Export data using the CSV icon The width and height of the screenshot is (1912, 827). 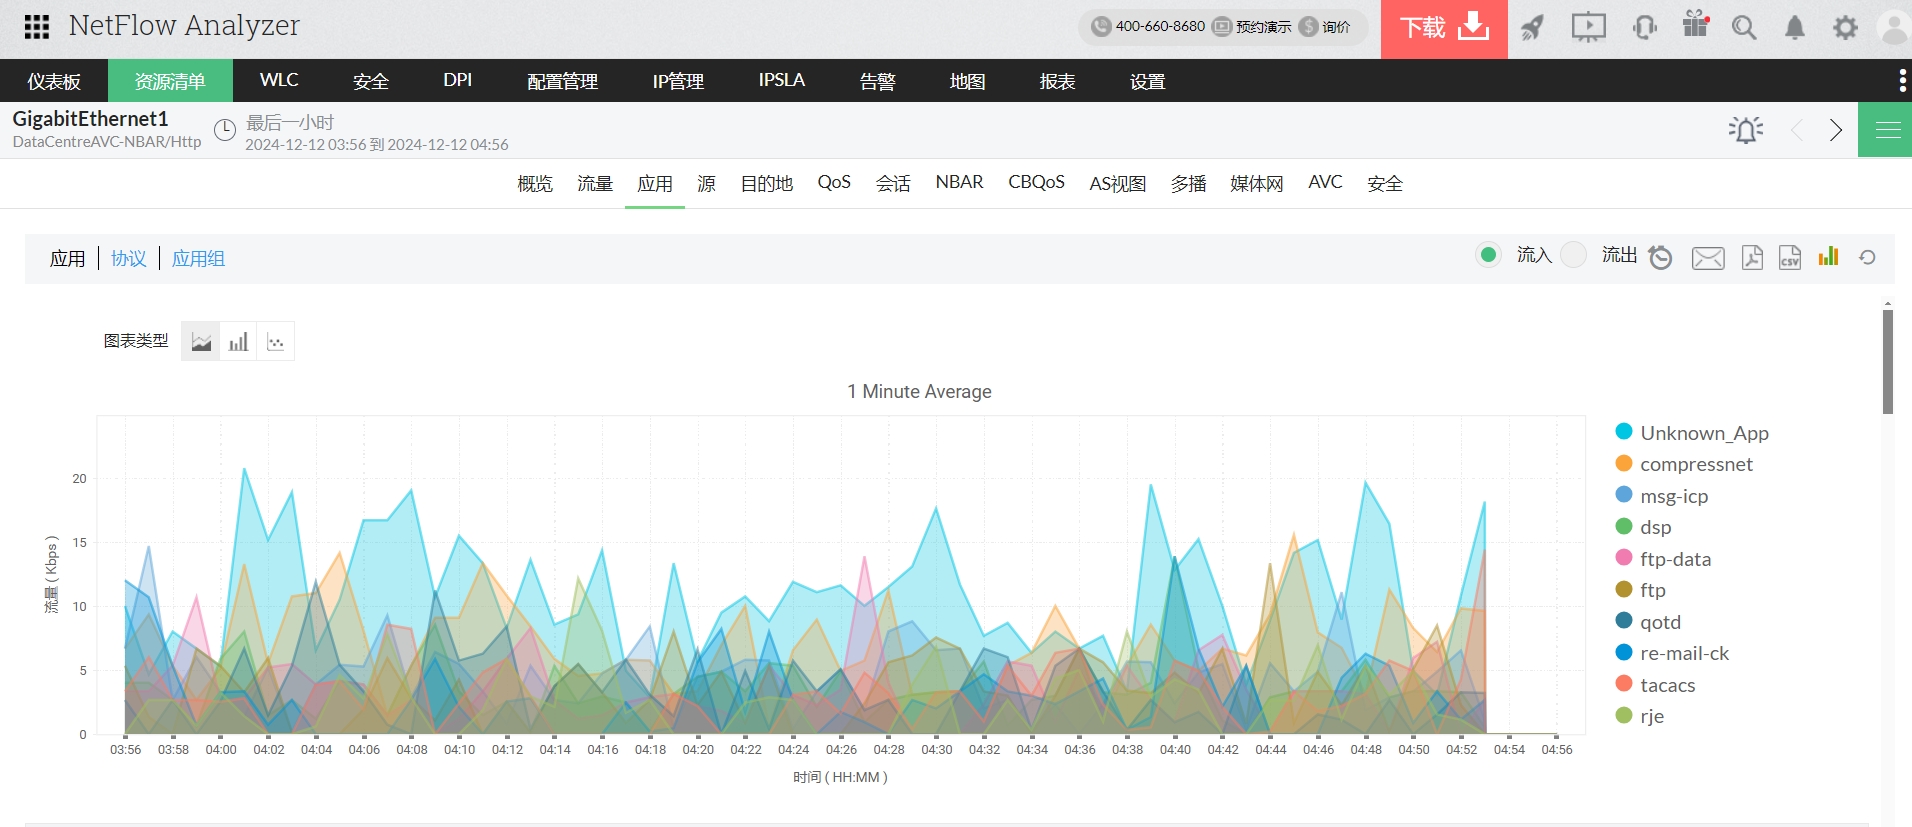(1789, 258)
